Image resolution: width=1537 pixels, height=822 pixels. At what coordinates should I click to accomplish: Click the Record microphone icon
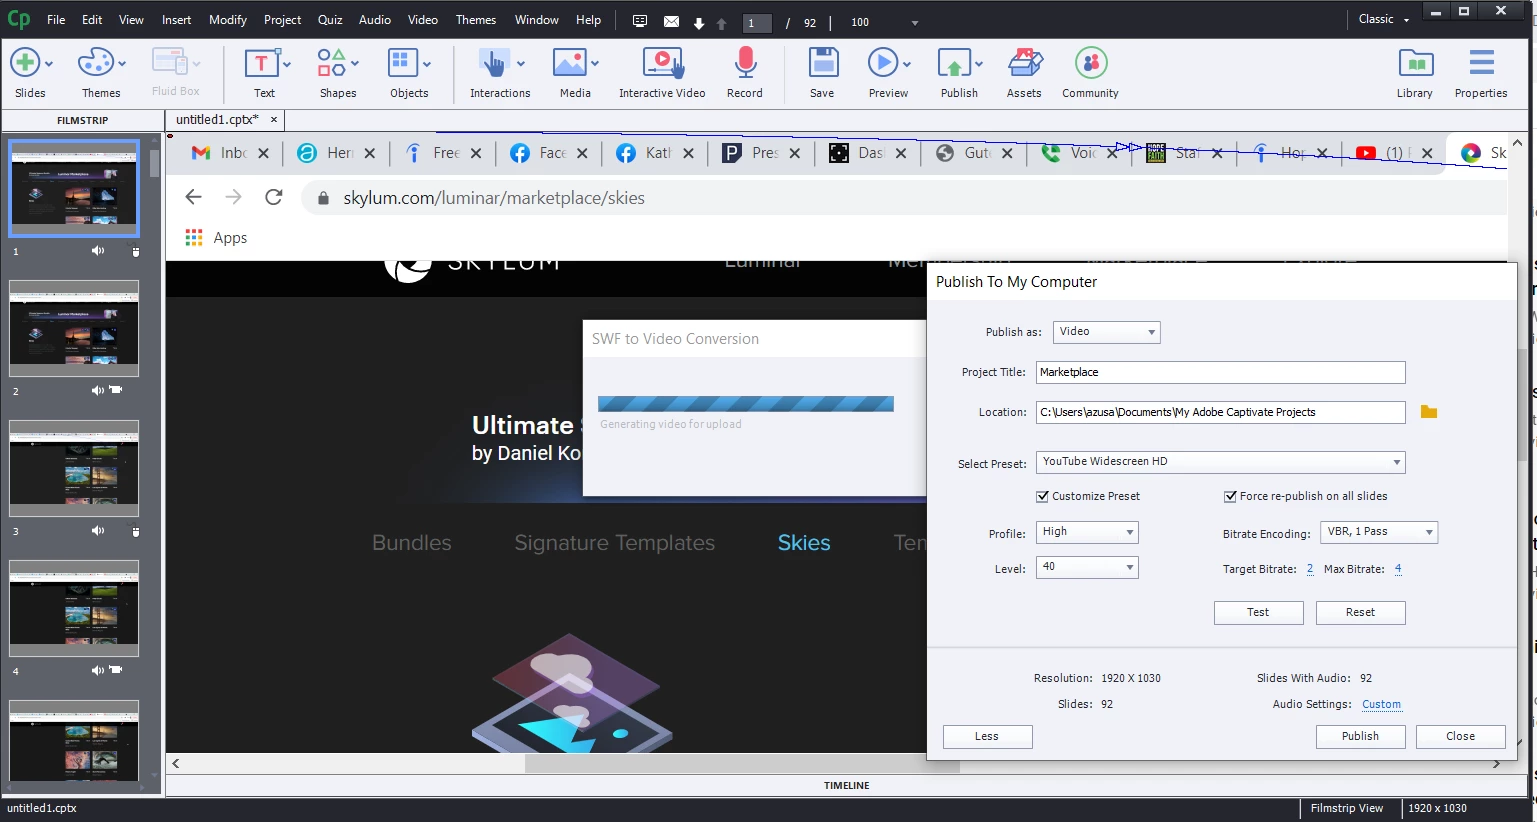(x=745, y=63)
